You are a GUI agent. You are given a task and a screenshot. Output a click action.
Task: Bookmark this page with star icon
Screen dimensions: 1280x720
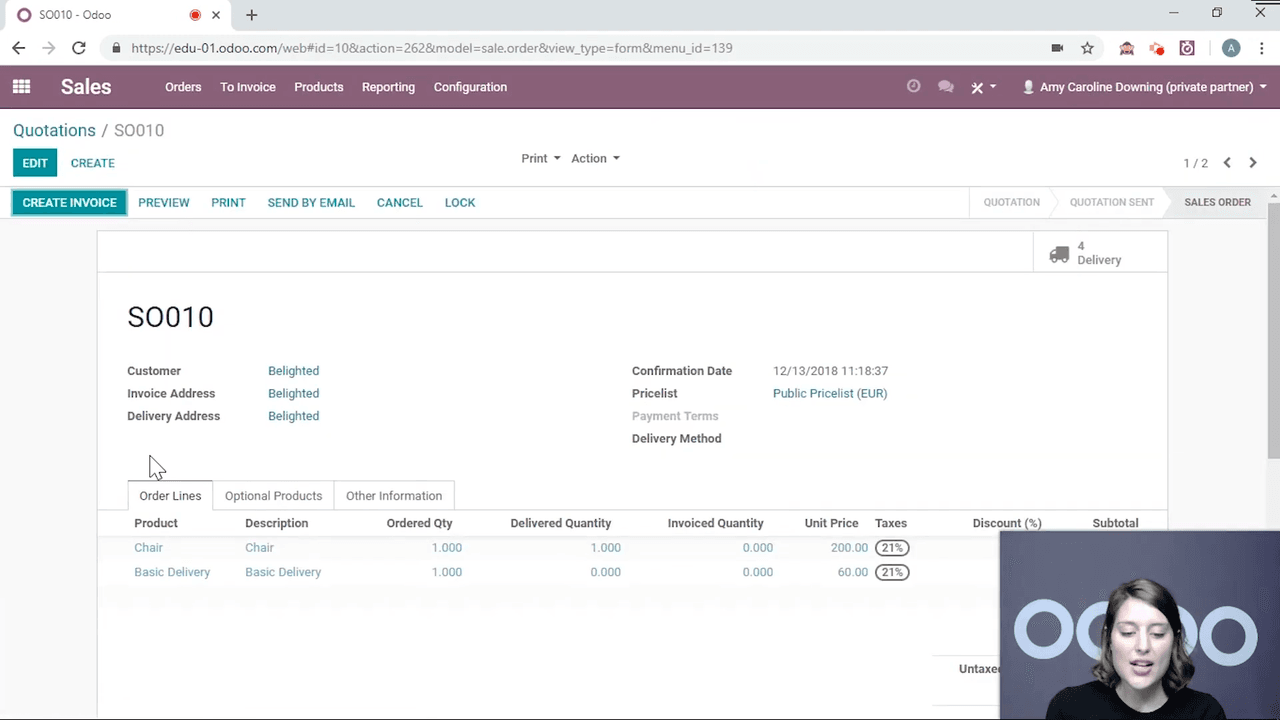(x=1087, y=48)
